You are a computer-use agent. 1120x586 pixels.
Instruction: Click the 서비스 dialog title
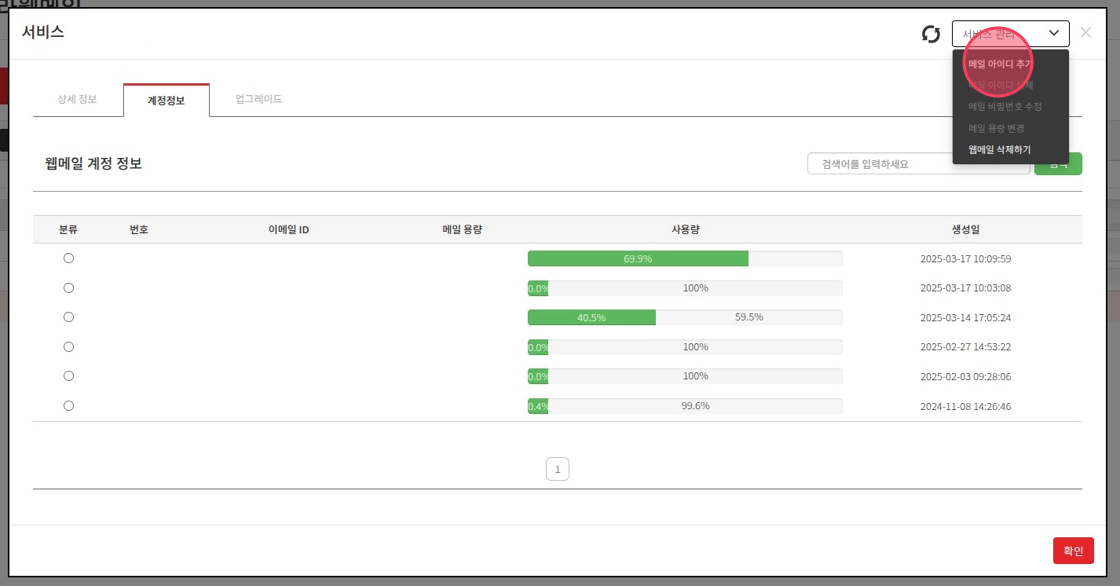pyautogui.click(x=43, y=32)
